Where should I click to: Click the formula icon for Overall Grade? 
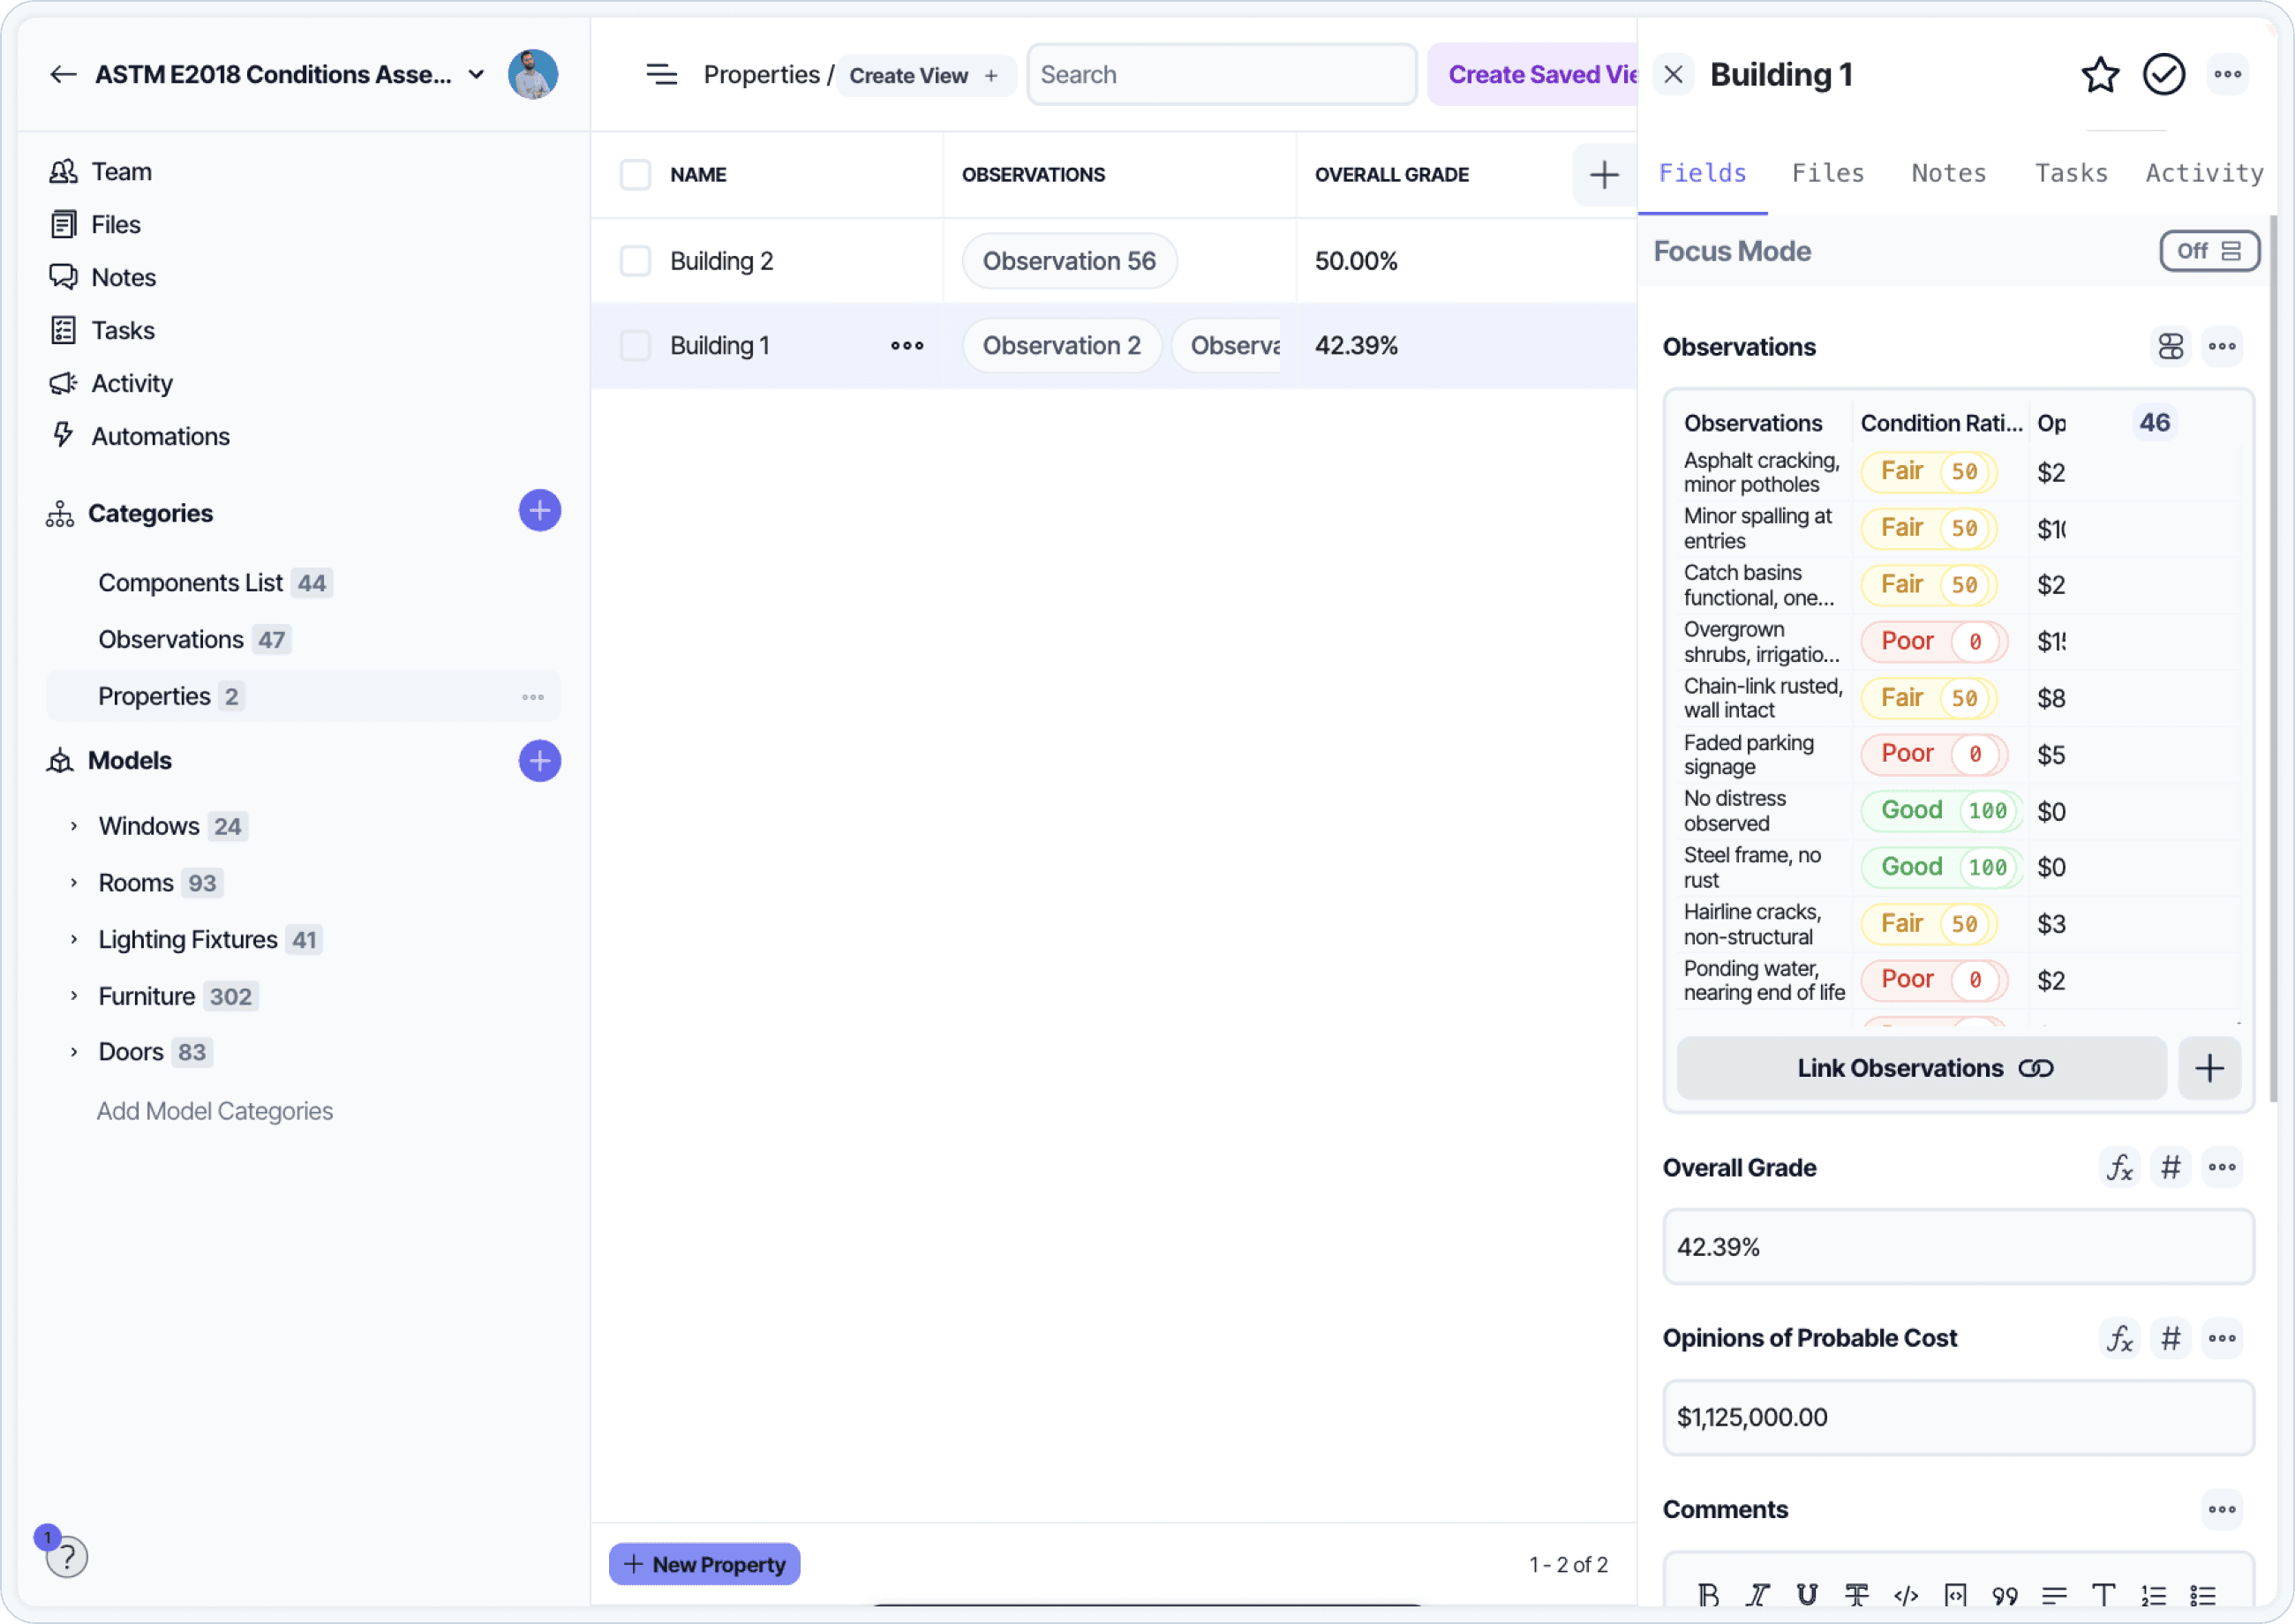(x=2119, y=1167)
